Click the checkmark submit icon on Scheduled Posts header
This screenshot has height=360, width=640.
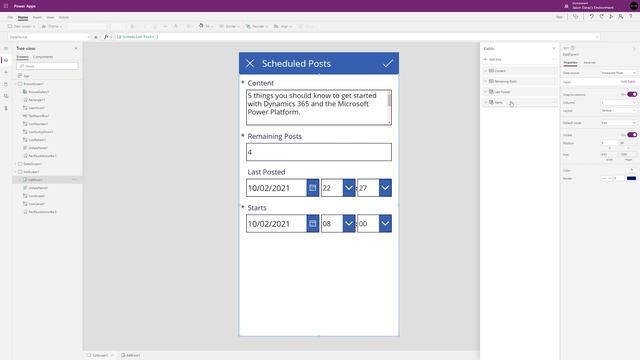point(388,63)
